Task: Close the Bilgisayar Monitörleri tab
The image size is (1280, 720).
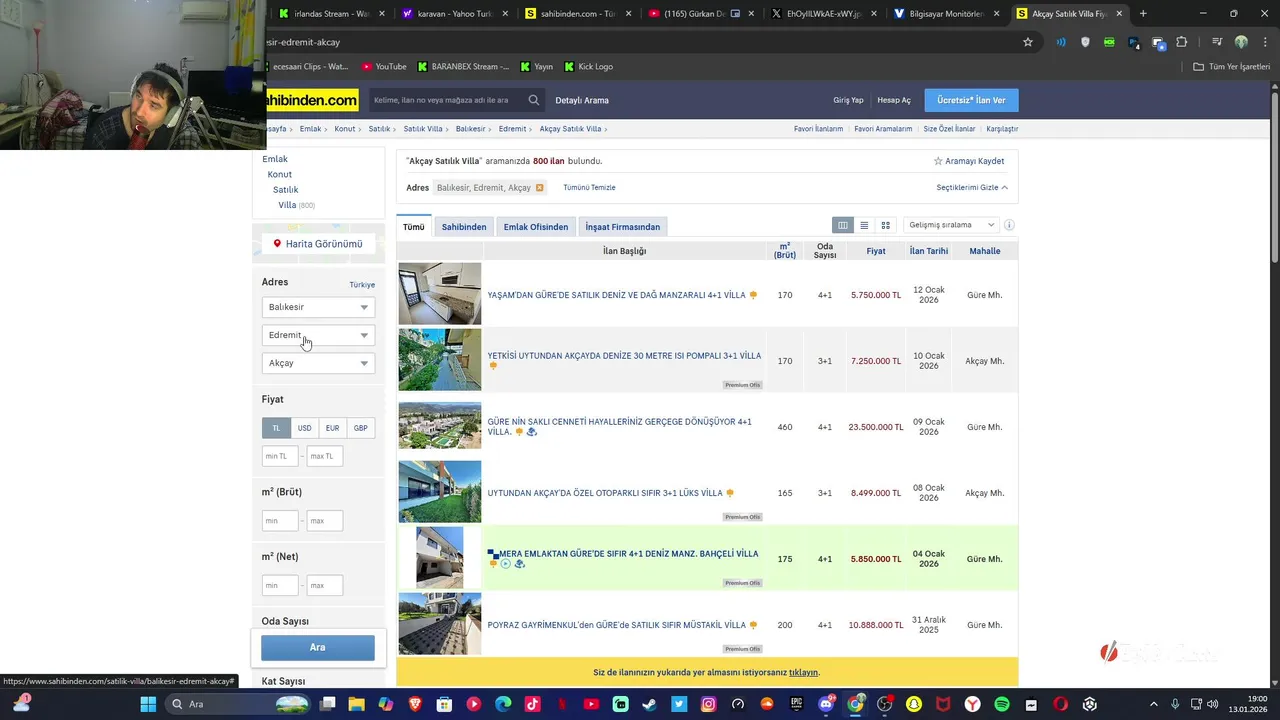Action: pos(996,14)
